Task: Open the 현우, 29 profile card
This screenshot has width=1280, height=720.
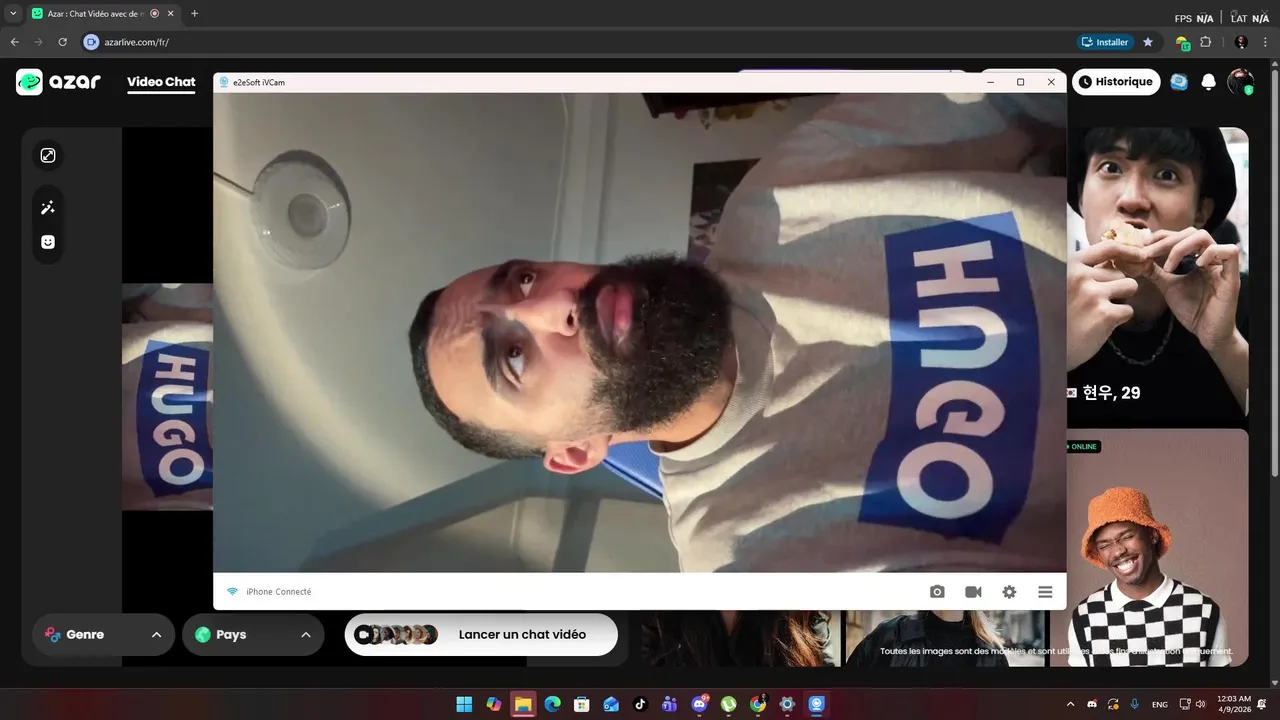Action: coord(1158,273)
